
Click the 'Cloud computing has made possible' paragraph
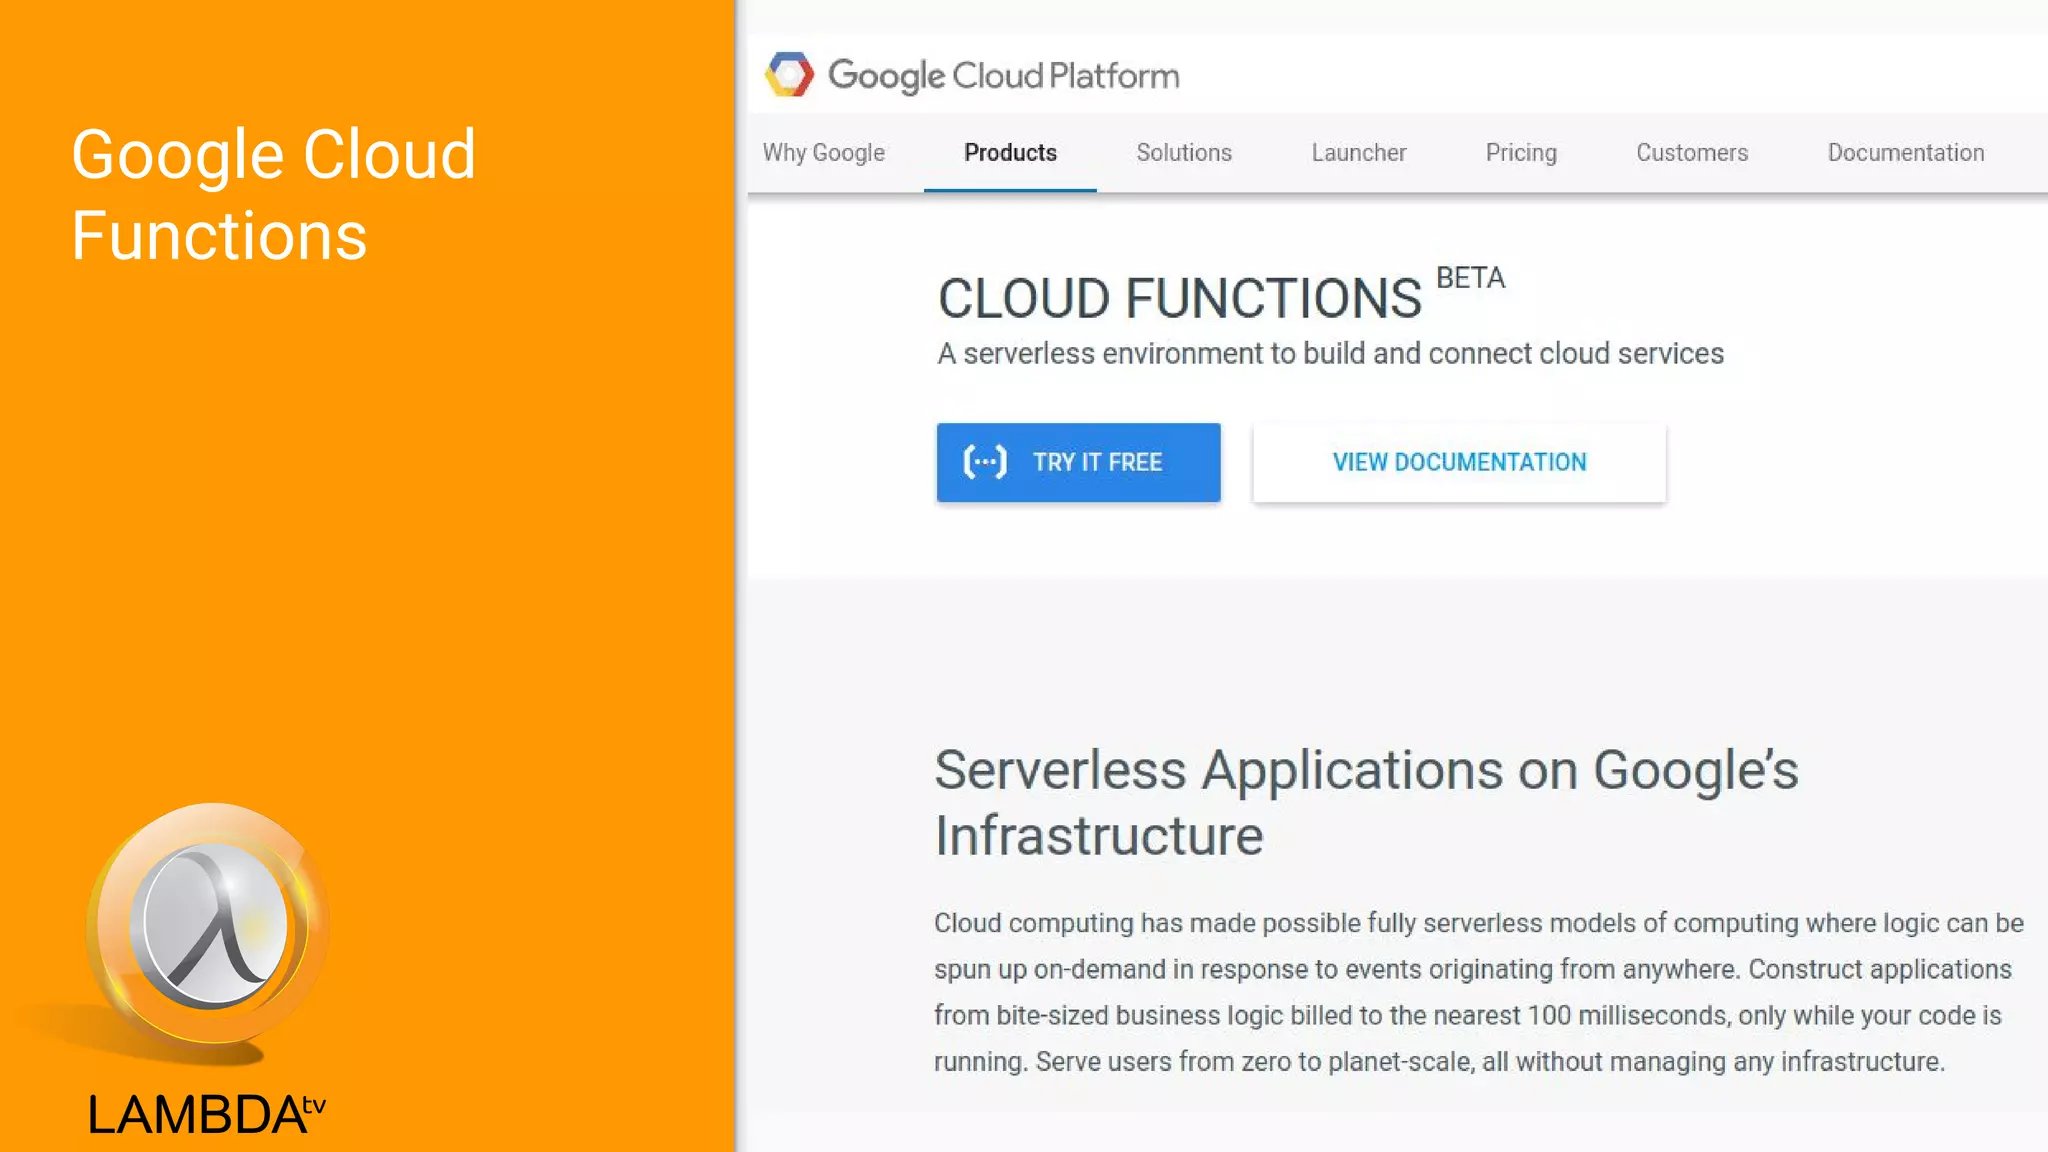1479,992
